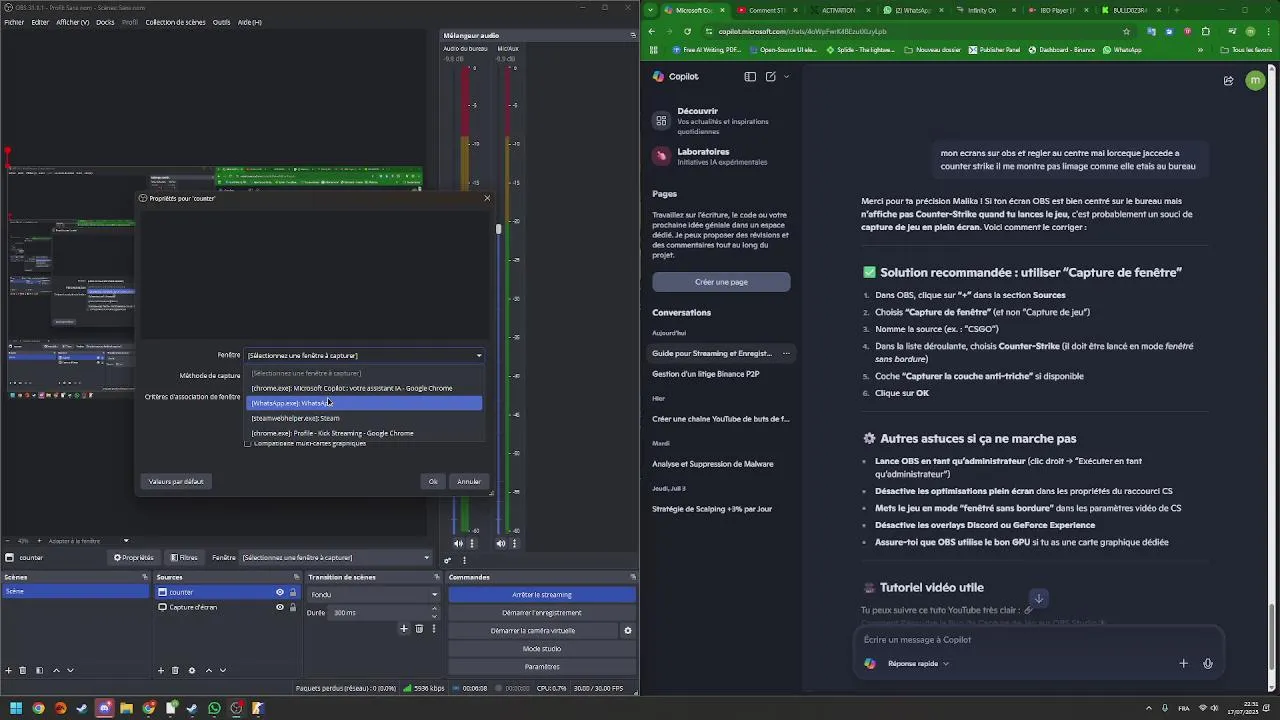This screenshot has height=720, width=1280.
Task: Open Outils menu in OBS
Action: pyautogui.click(x=221, y=22)
